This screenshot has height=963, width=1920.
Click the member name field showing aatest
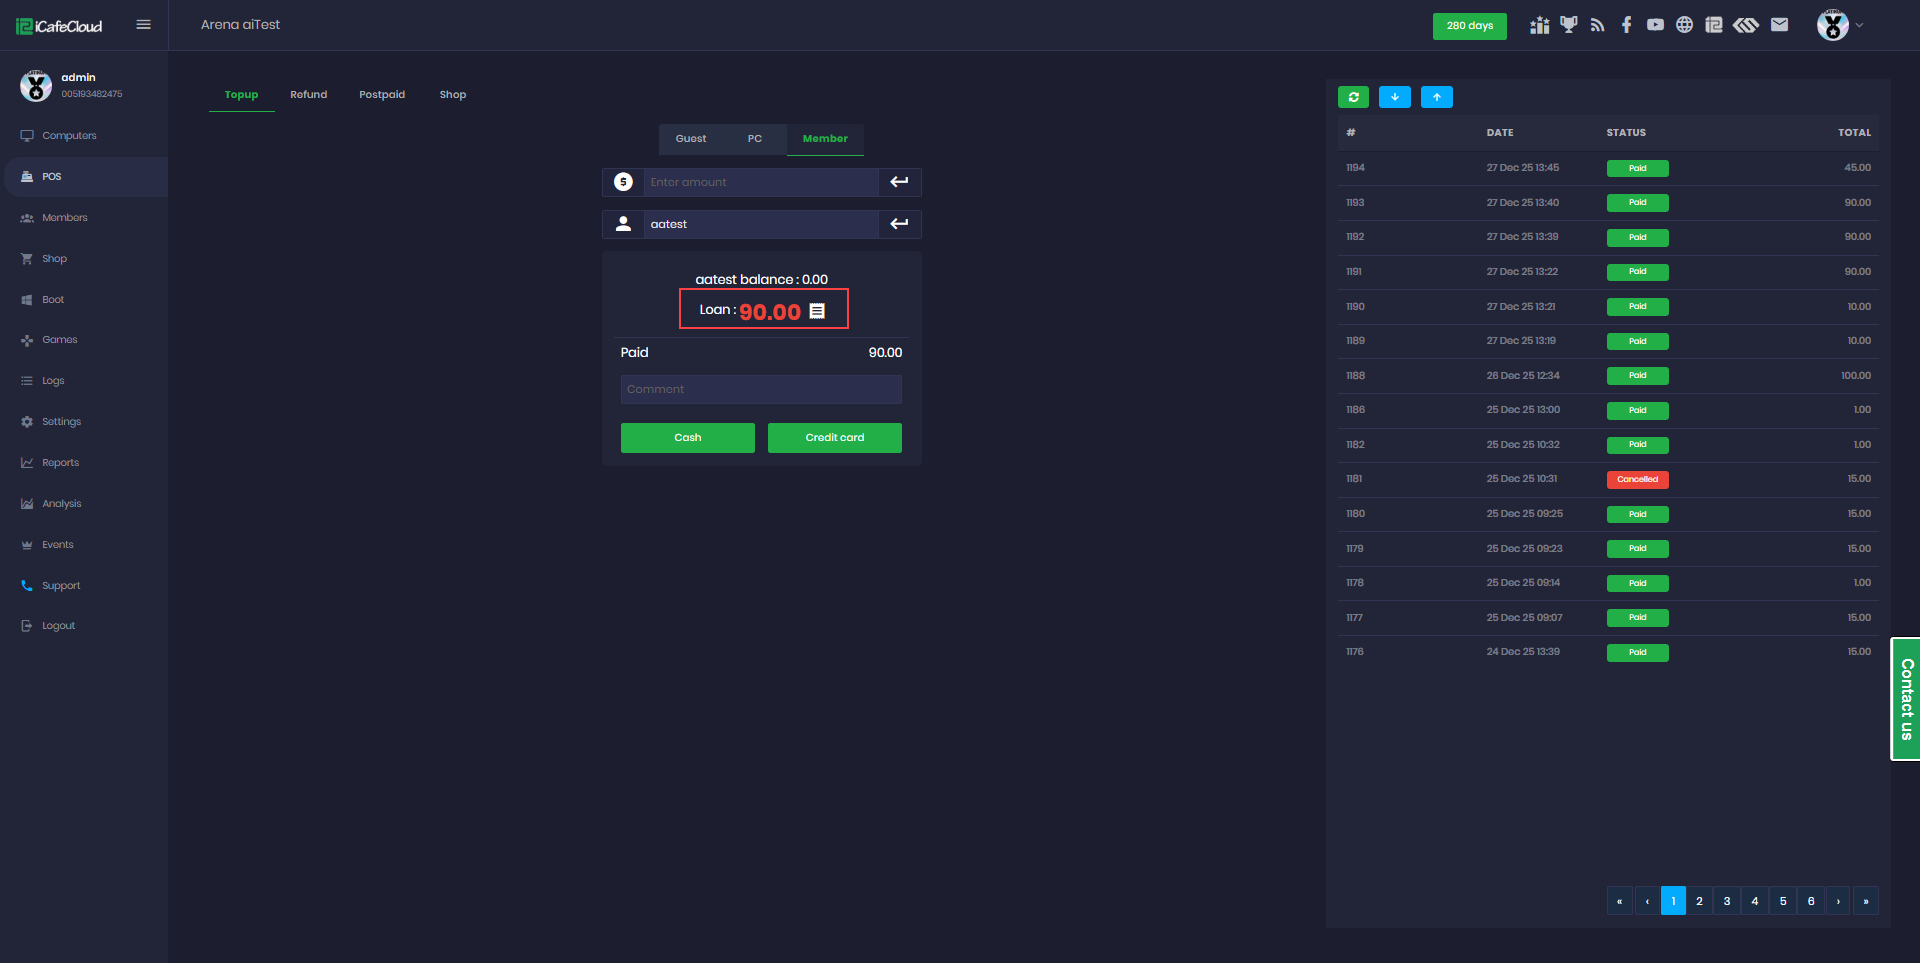[x=760, y=224]
